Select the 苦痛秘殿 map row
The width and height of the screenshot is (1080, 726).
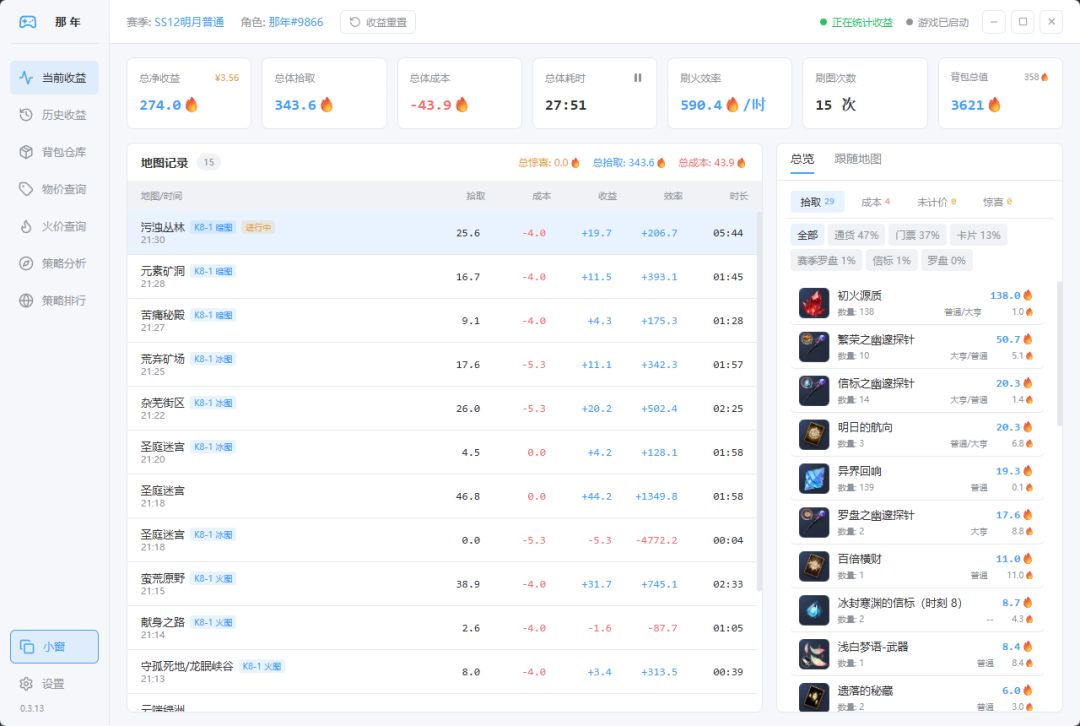(x=442, y=321)
